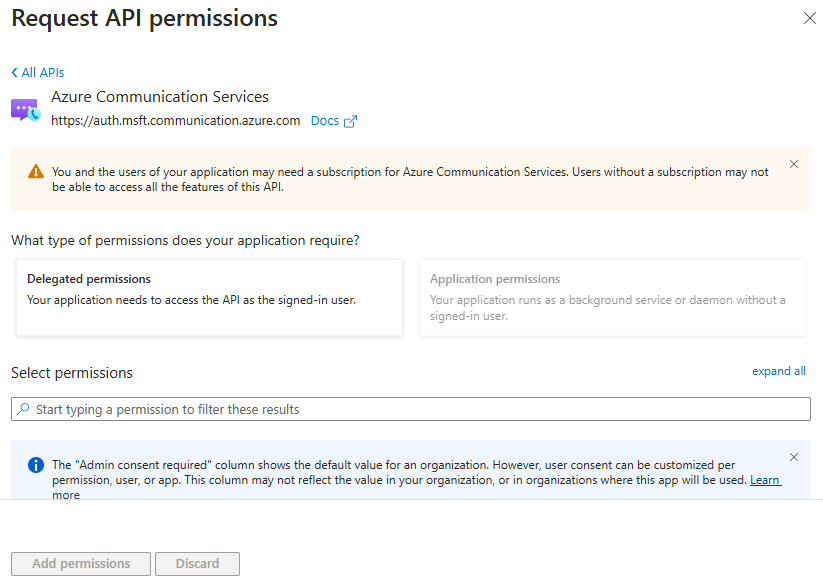This screenshot has height=585, width=823.
Task: Click the Discard button
Action: point(197,563)
